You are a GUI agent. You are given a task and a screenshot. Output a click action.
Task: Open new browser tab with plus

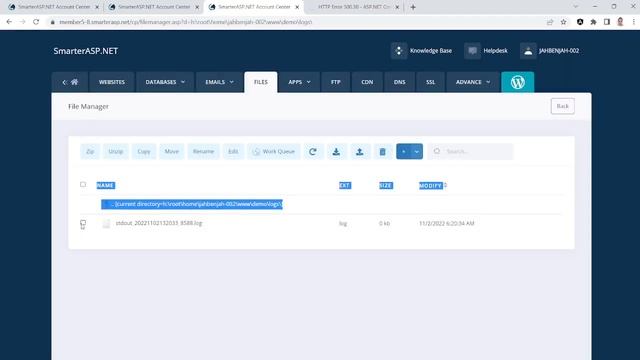point(413,7)
